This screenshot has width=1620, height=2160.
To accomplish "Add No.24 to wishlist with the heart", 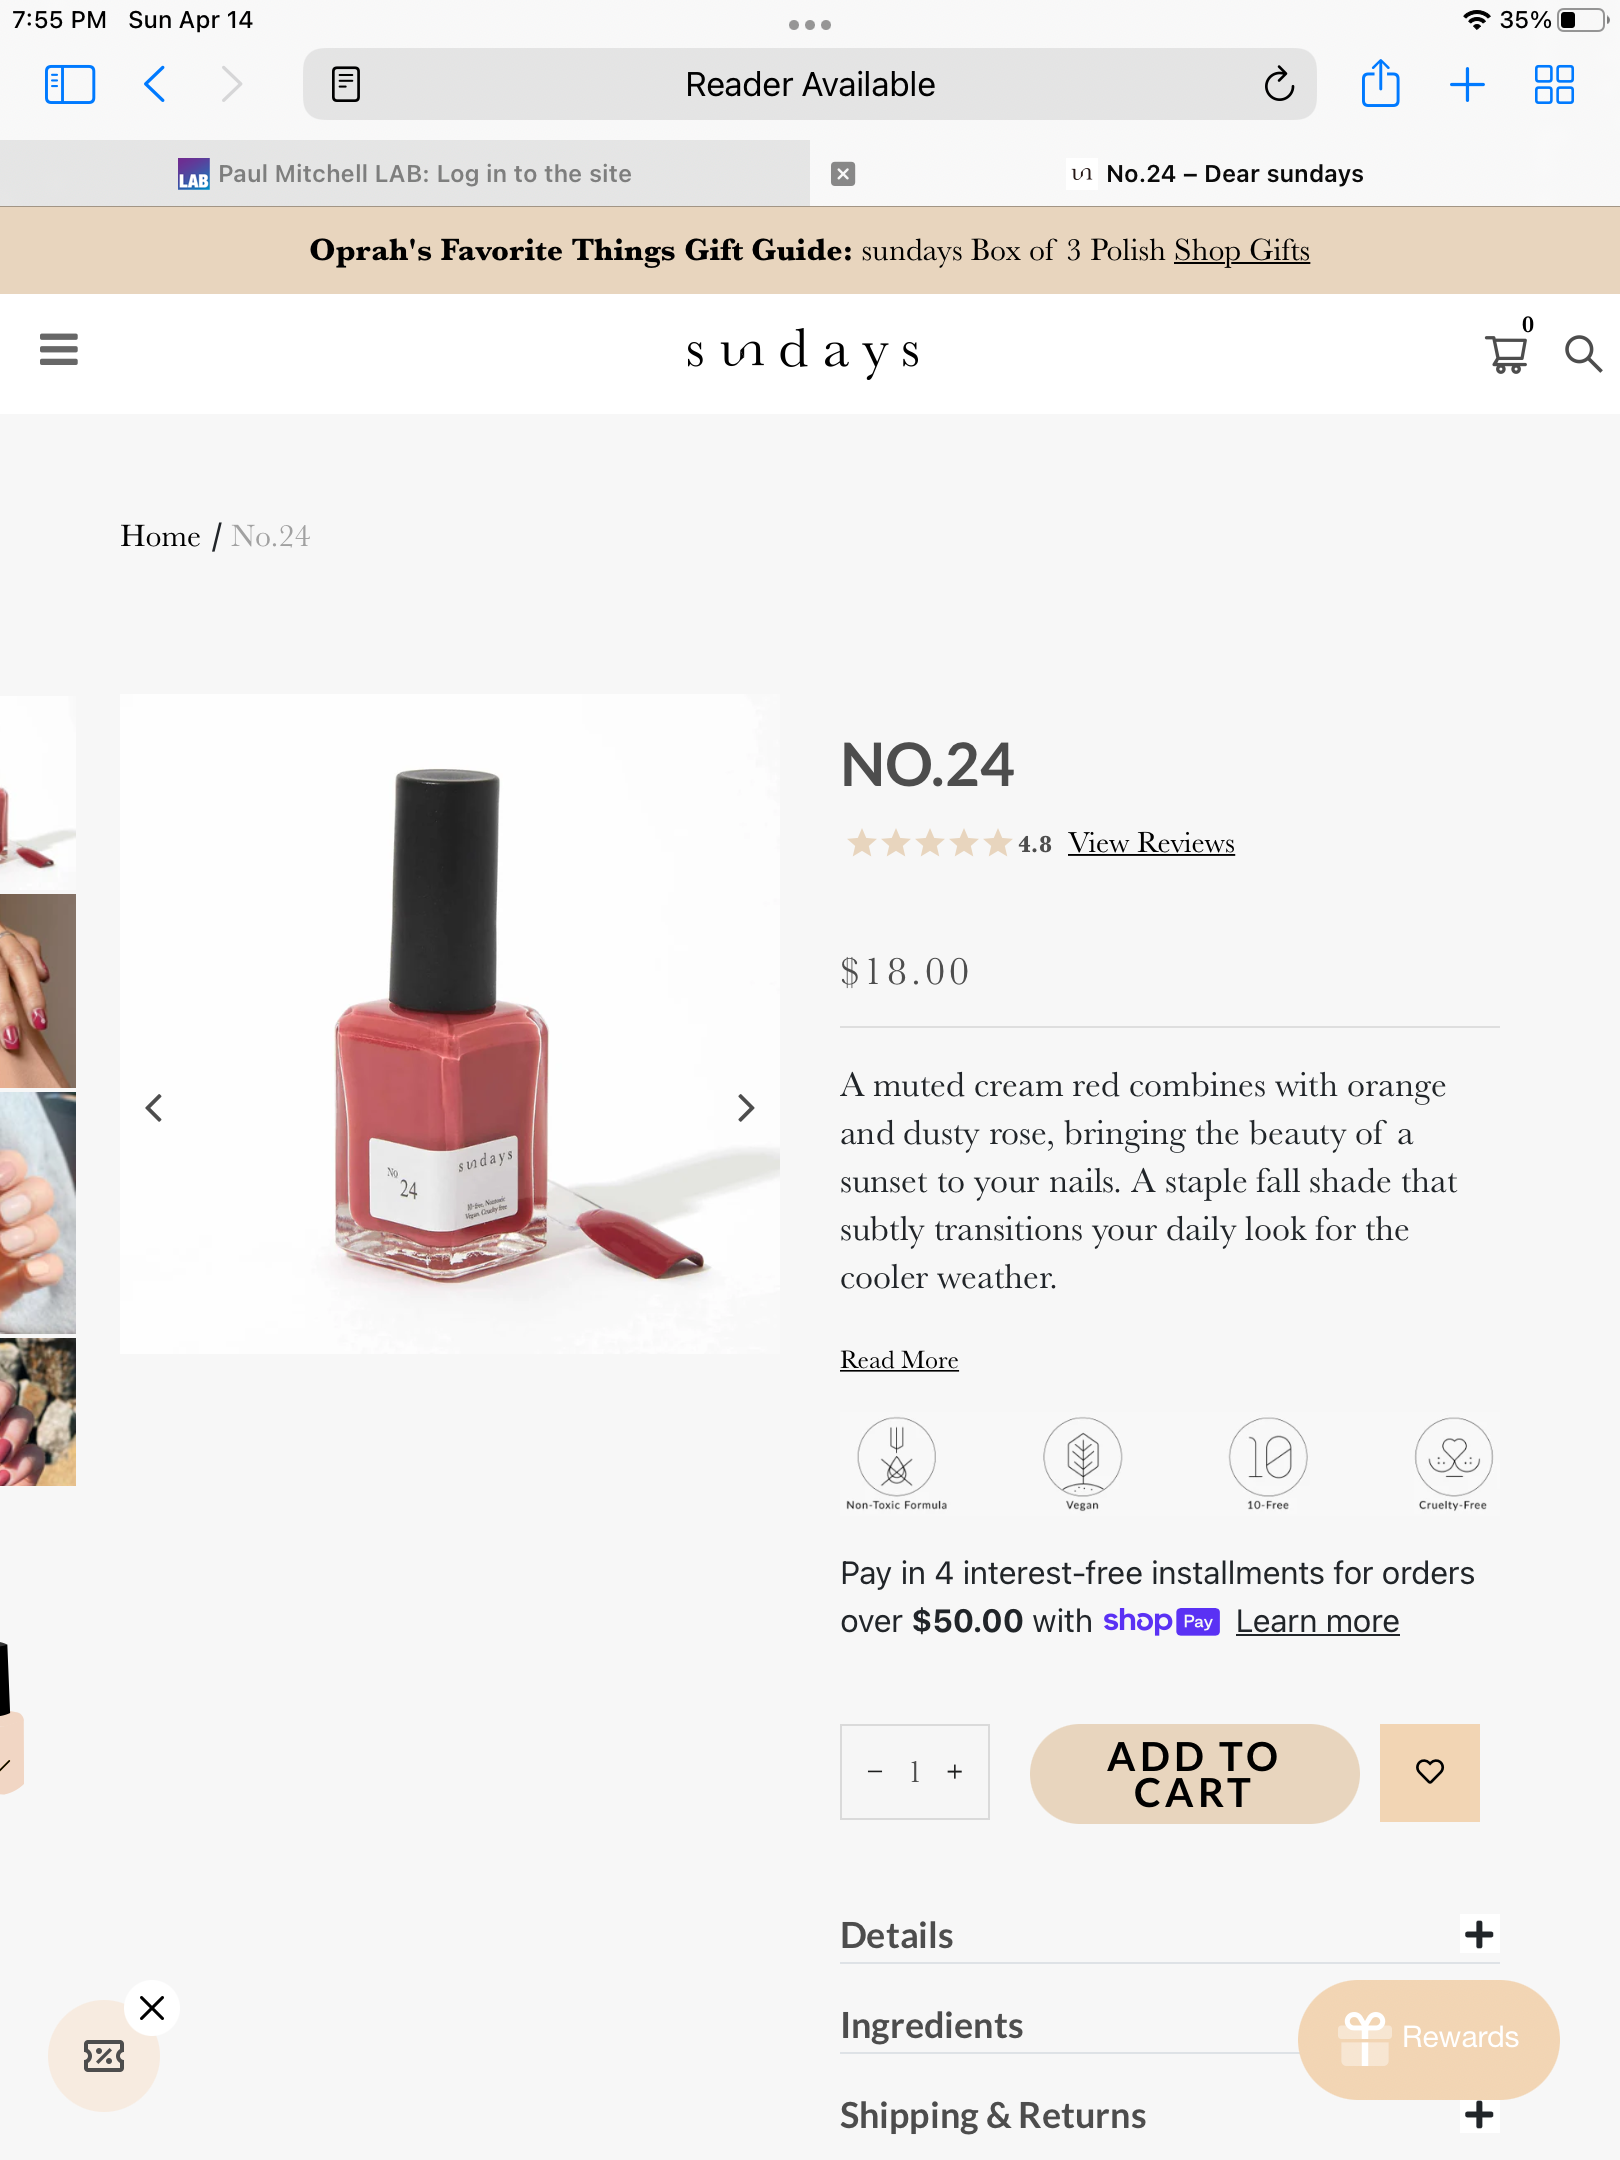I will [x=1429, y=1772].
